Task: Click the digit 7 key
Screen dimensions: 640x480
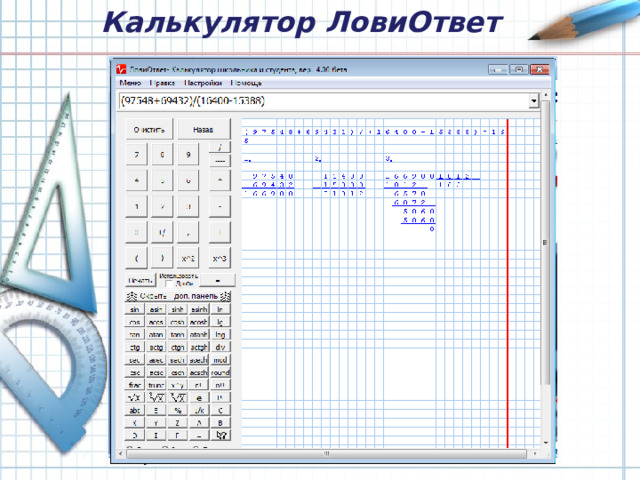Action: pyautogui.click(x=136, y=154)
